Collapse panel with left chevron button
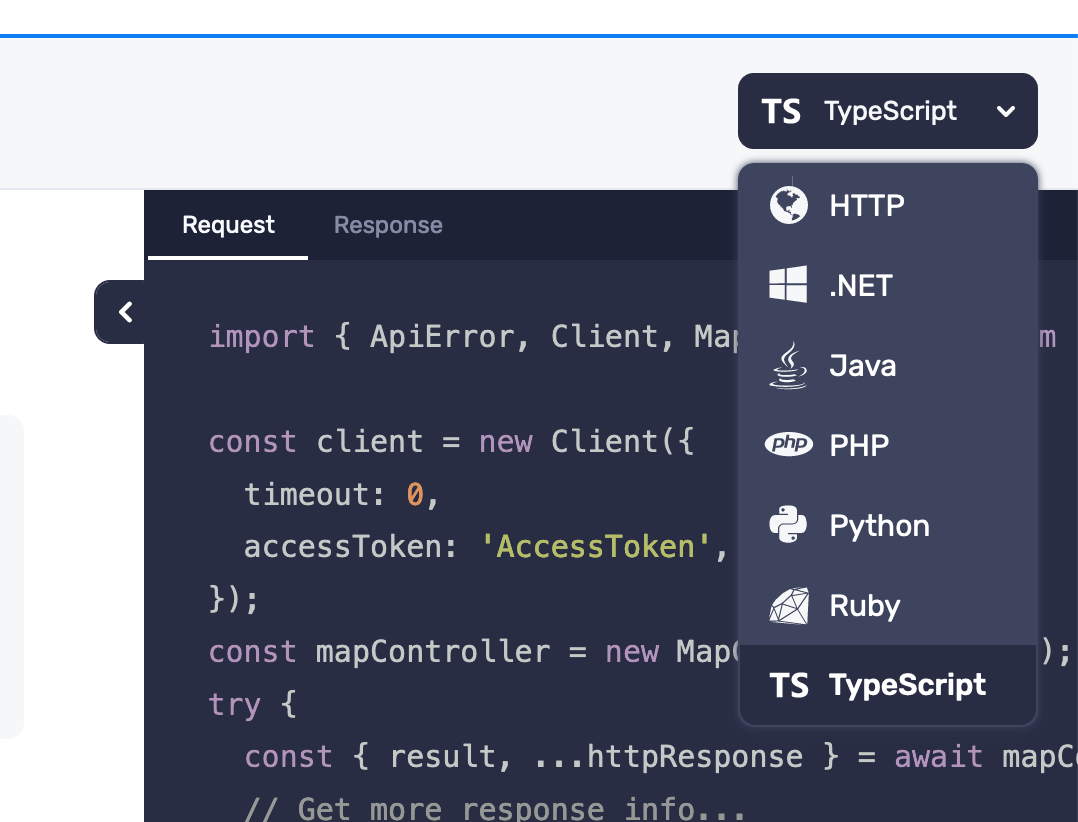This screenshot has width=1078, height=822. tap(120, 312)
